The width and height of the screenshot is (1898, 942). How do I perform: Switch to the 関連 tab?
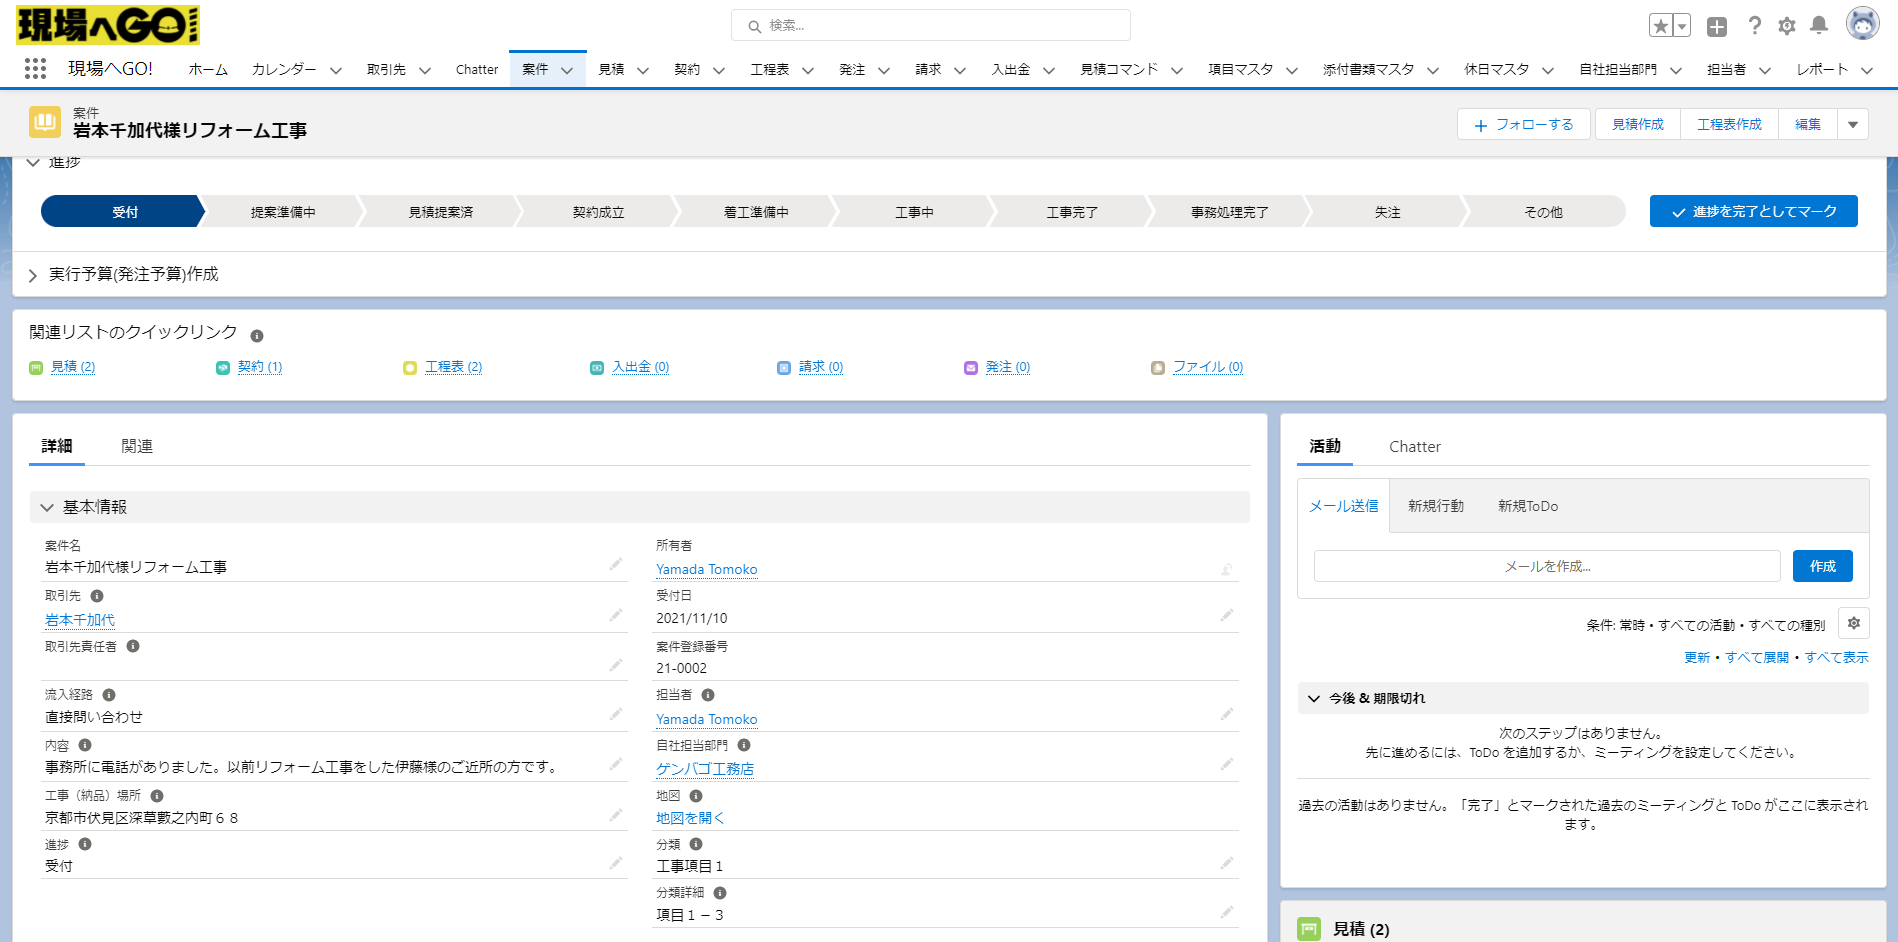click(137, 446)
